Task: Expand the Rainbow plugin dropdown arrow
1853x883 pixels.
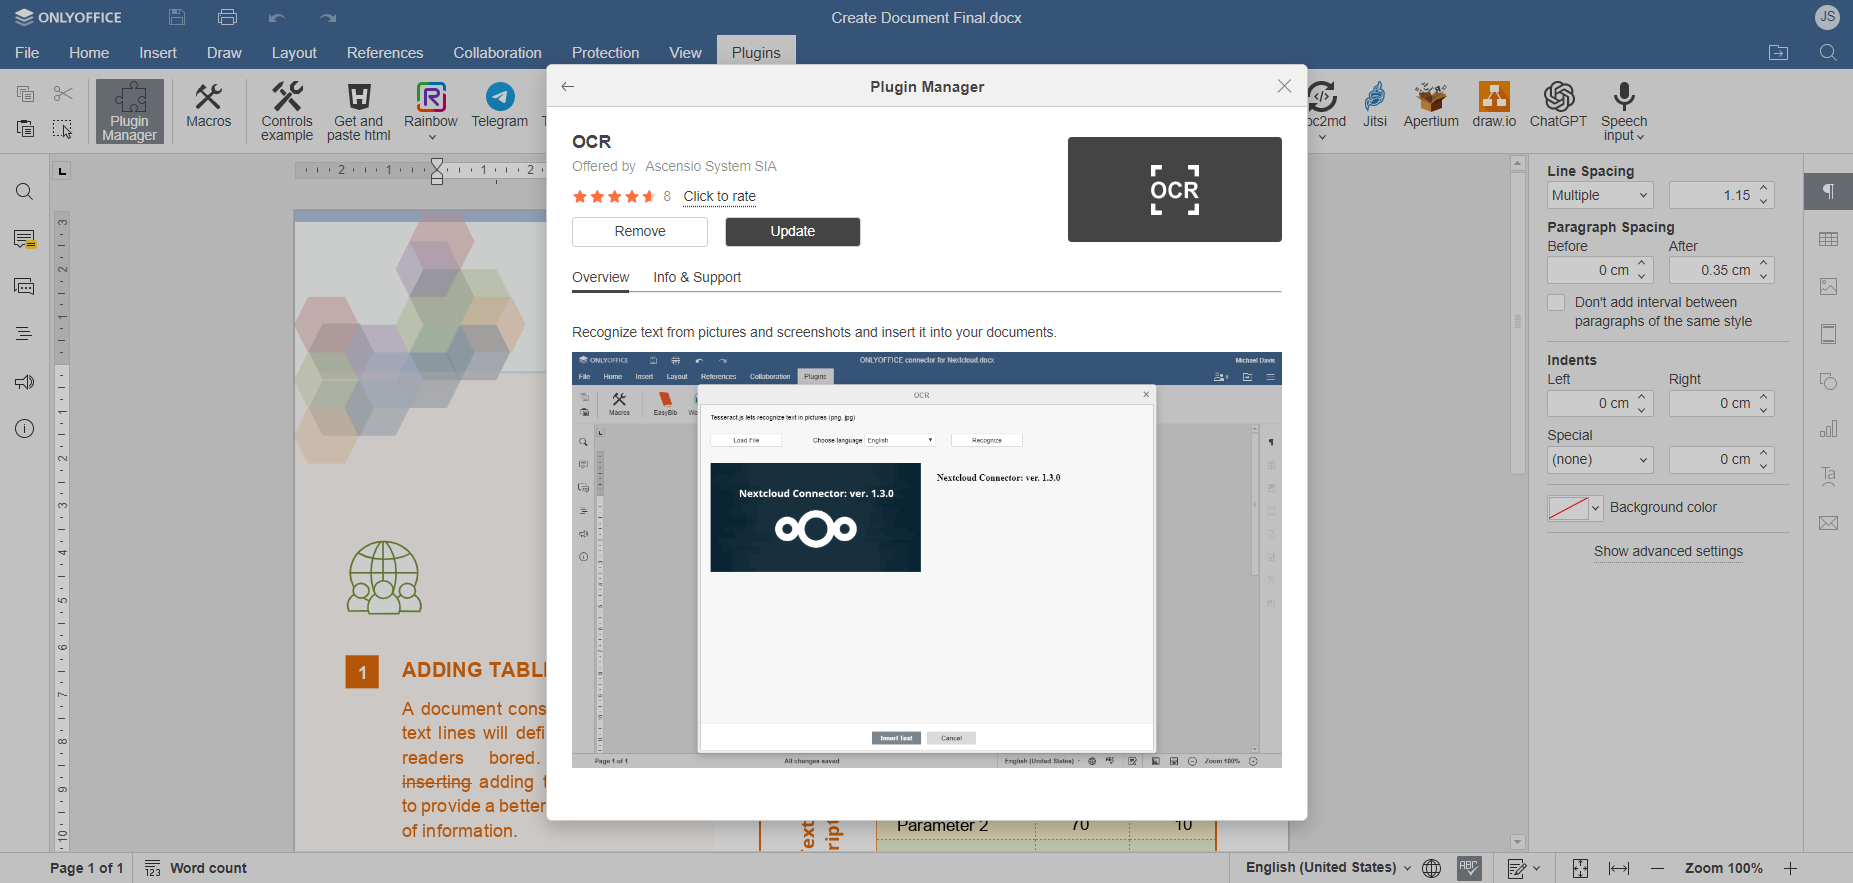Action: click(431, 137)
